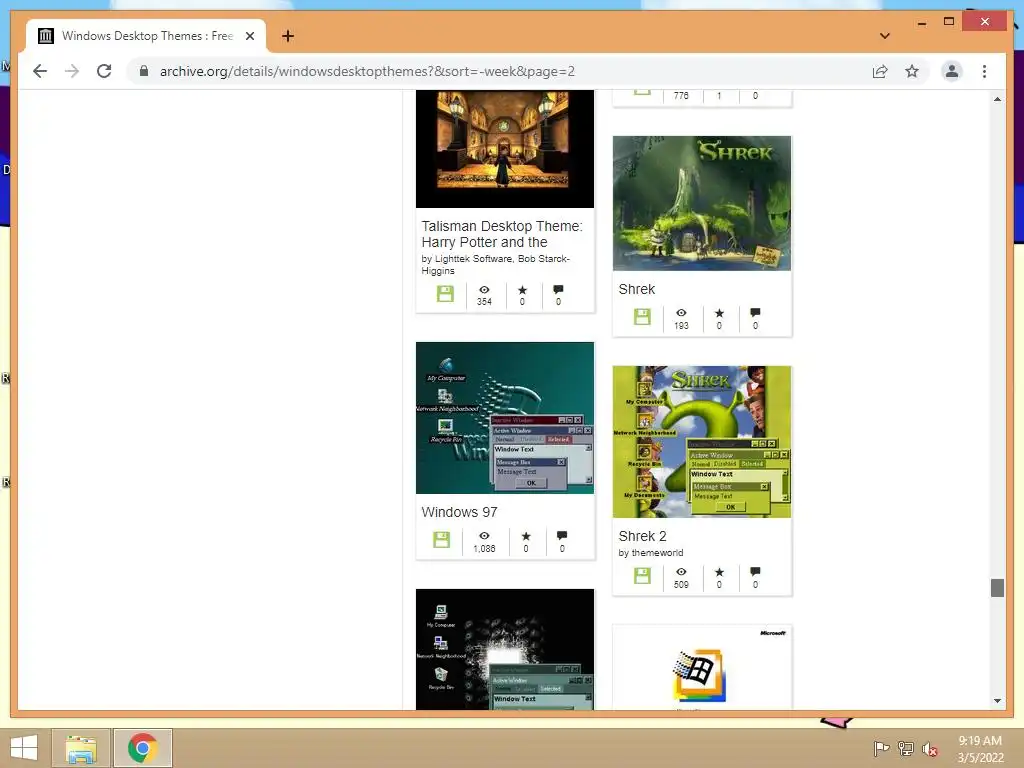Click the Shrek 2 floppy disk icon
1024x768 pixels.
[x=642, y=576]
